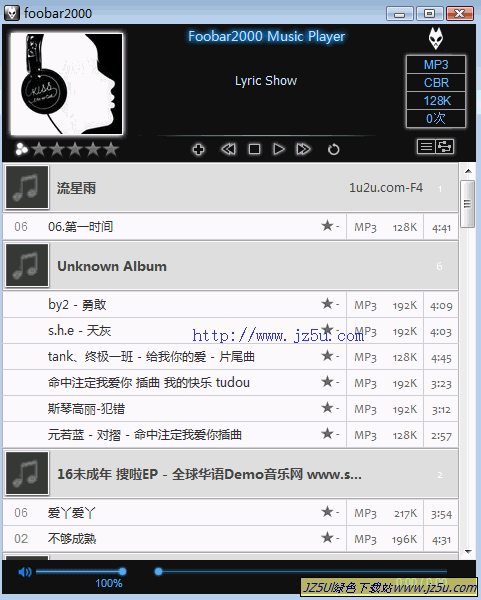Click the Lyric Show panel text
Screen dimensions: 481x600
click(266, 81)
